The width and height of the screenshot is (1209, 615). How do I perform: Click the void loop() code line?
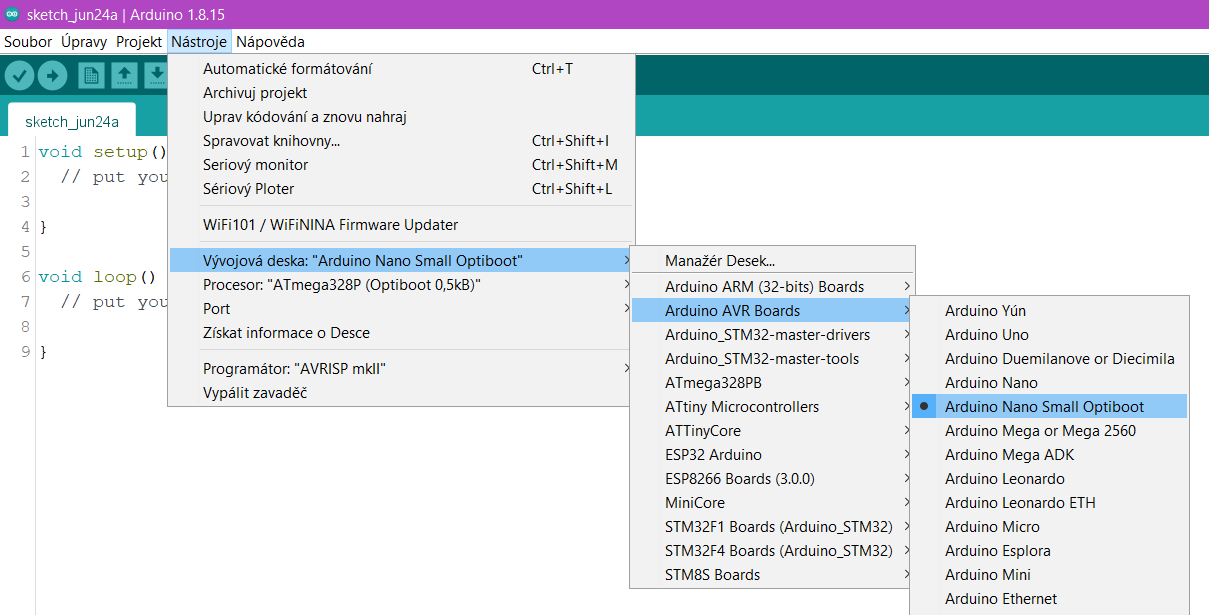[x=98, y=277]
